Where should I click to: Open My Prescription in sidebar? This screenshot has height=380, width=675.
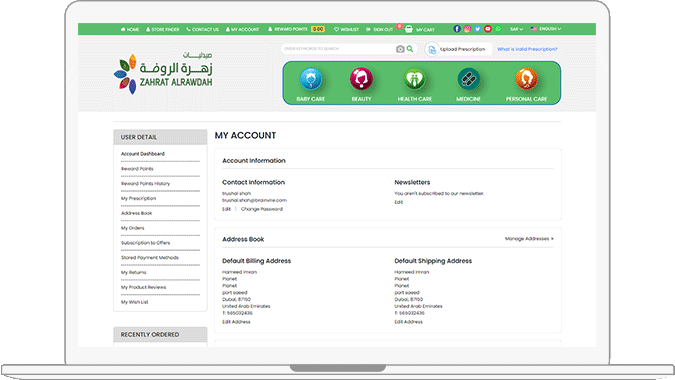tap(138, 198)
